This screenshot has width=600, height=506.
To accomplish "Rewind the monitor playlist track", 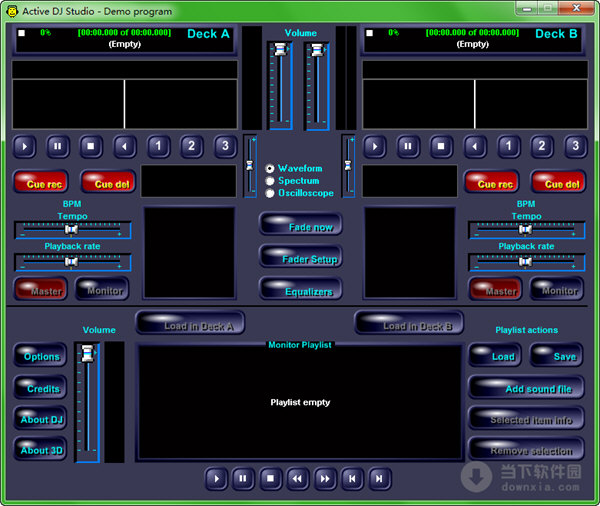I will (297, 479).
